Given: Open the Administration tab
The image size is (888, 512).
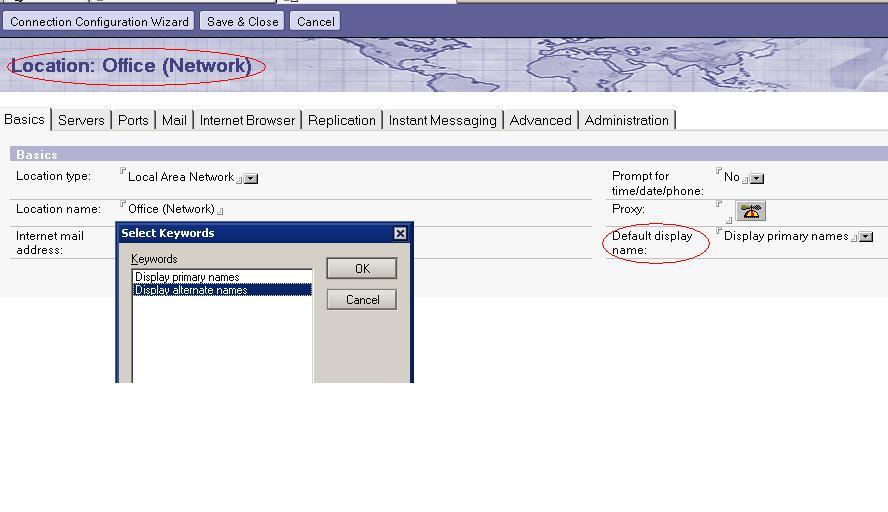Looking at the screenshot, I should click(x=626, y=120).
